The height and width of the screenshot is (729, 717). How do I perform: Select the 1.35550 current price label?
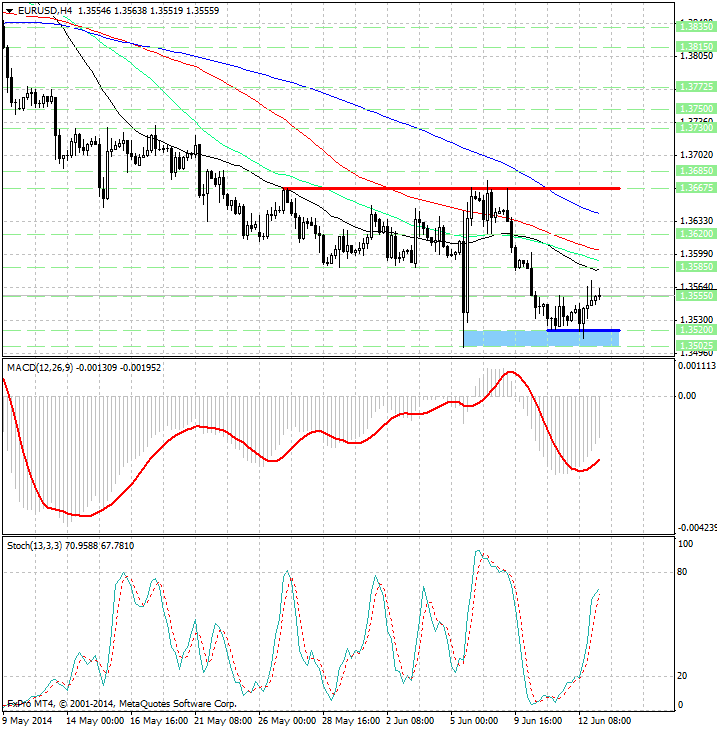(x=696, y=296)
